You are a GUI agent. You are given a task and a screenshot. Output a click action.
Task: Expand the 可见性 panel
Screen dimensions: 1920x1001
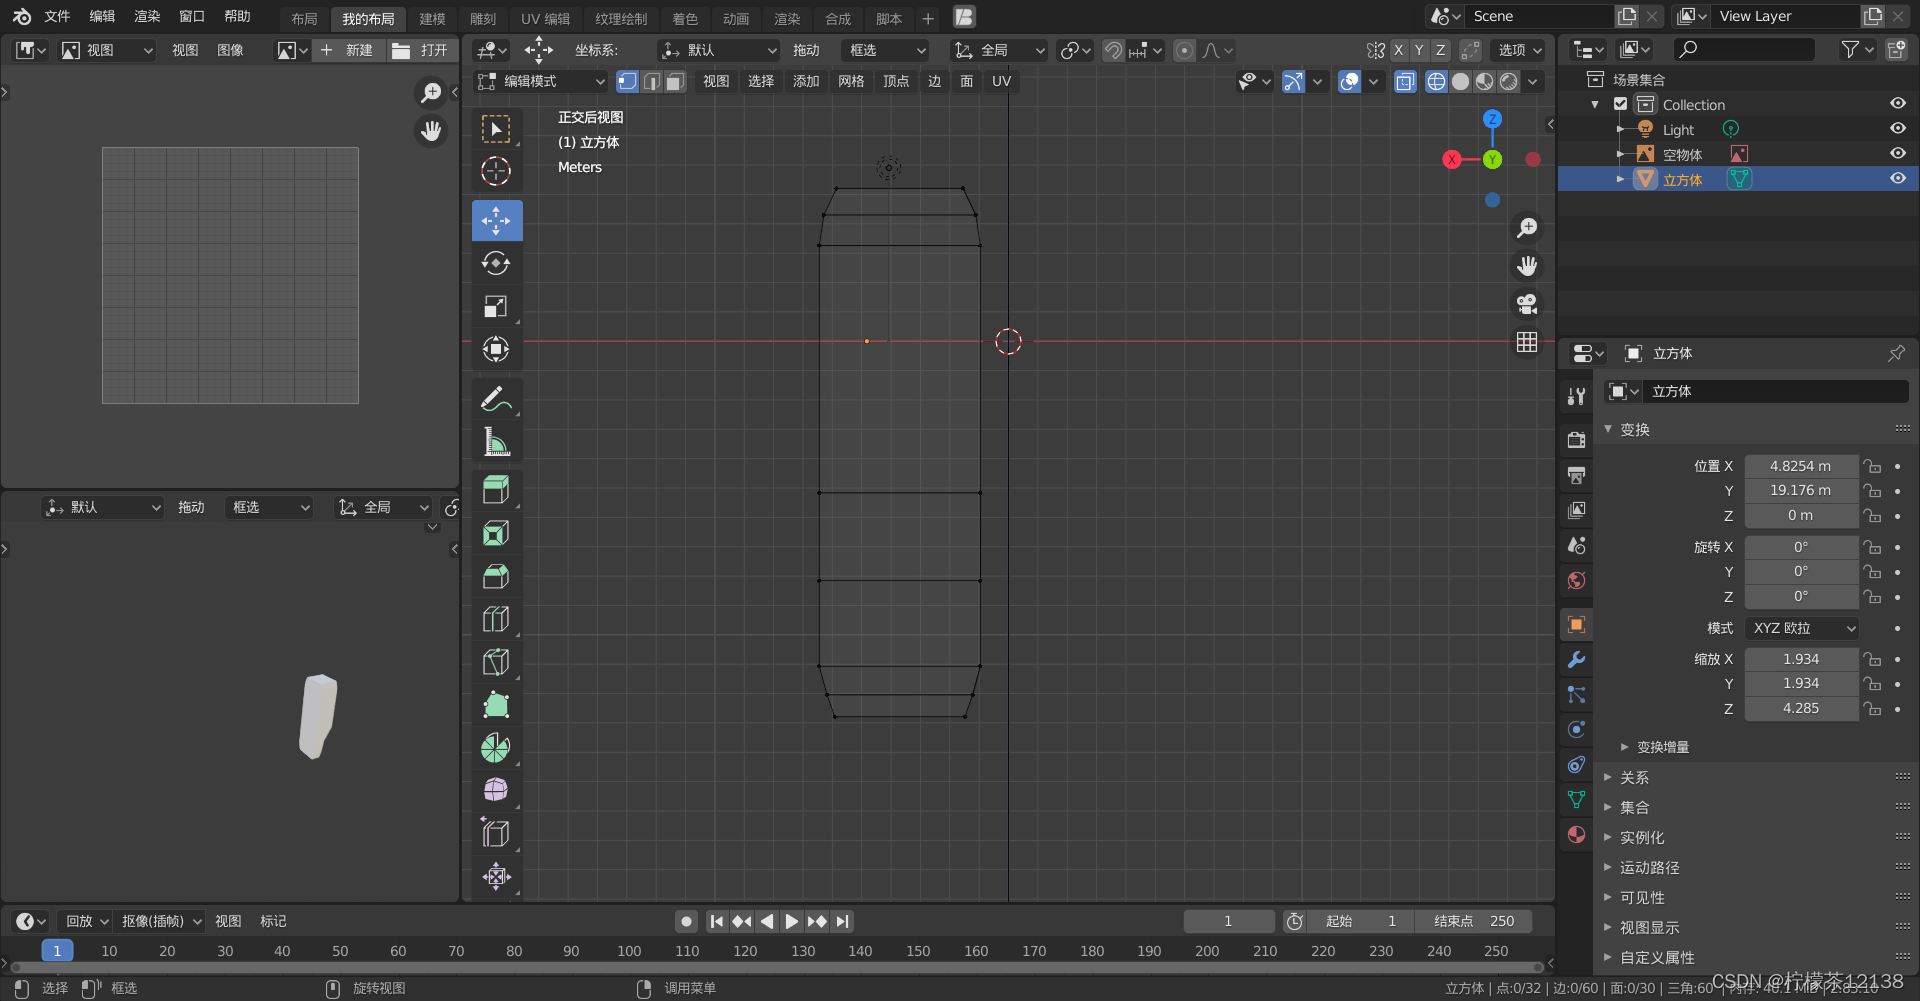[x=1642, y=897]
